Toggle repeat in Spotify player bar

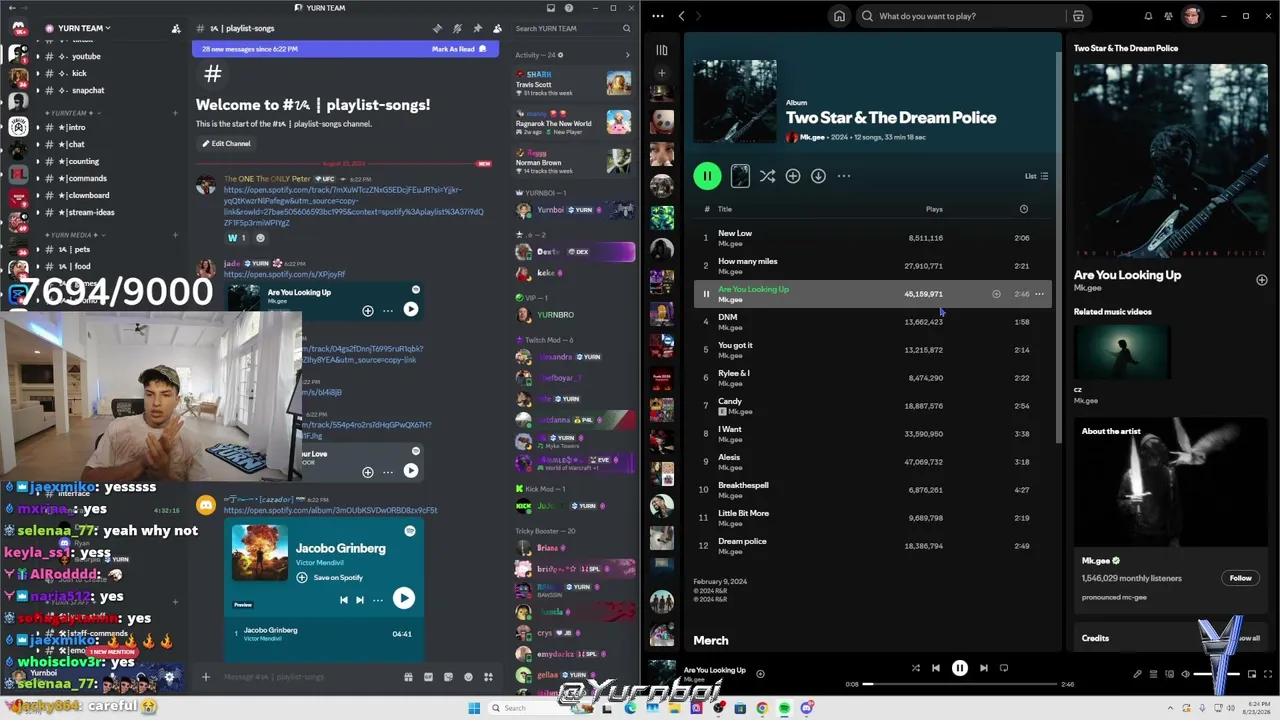1004,668
